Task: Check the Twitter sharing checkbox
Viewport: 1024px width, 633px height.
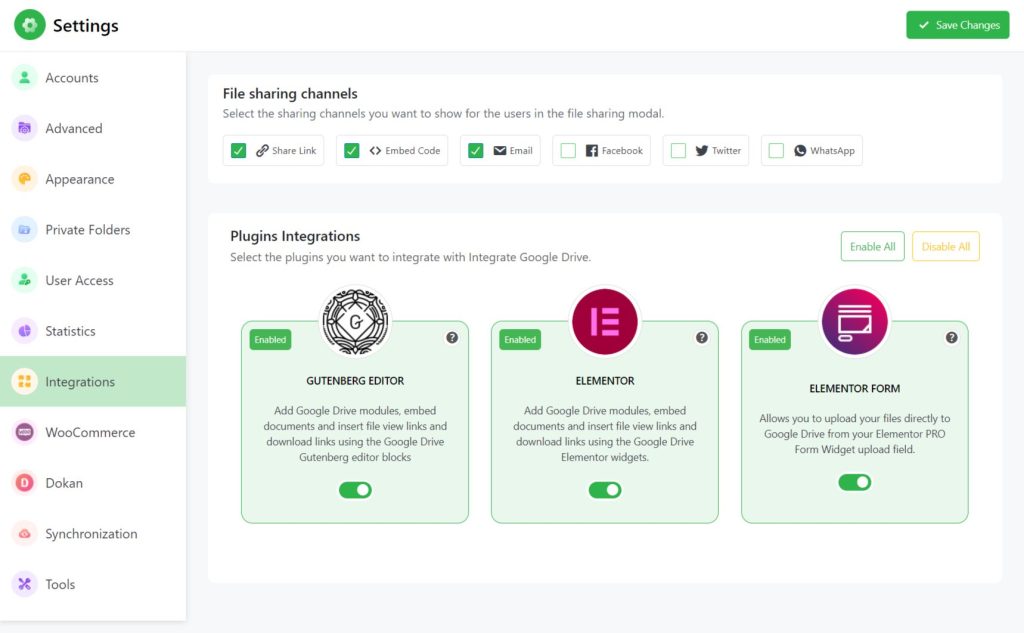Action: 679,150
